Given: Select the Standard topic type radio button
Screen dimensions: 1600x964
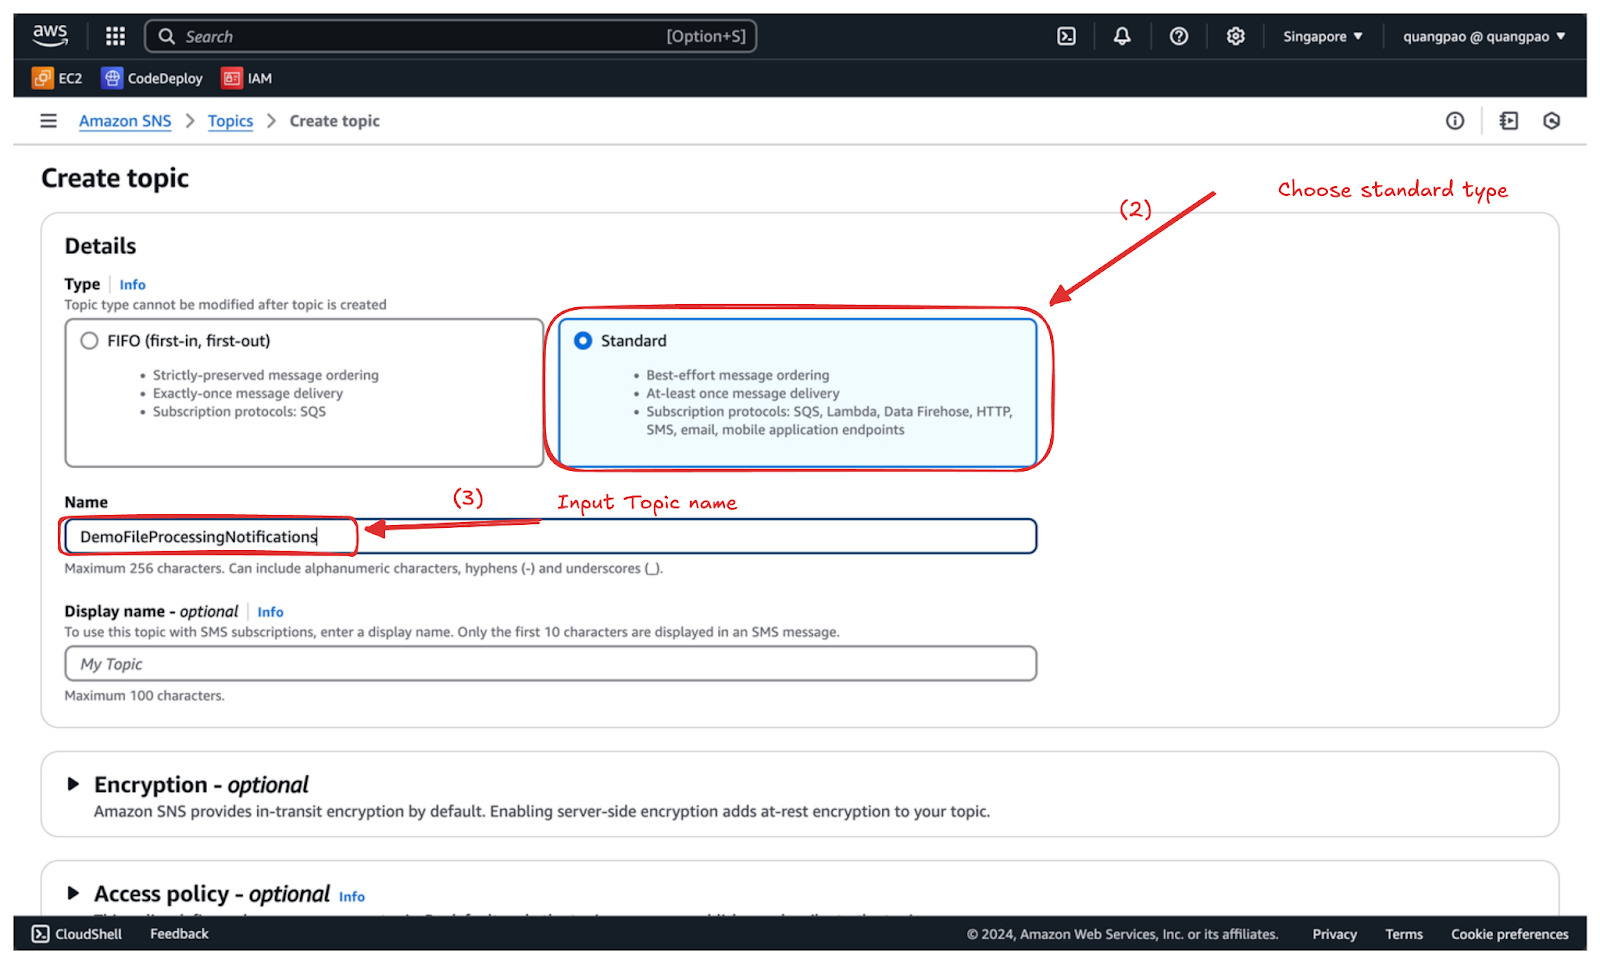Looking at the screenshot, I should pyautogui.click(x=583, y=341).
